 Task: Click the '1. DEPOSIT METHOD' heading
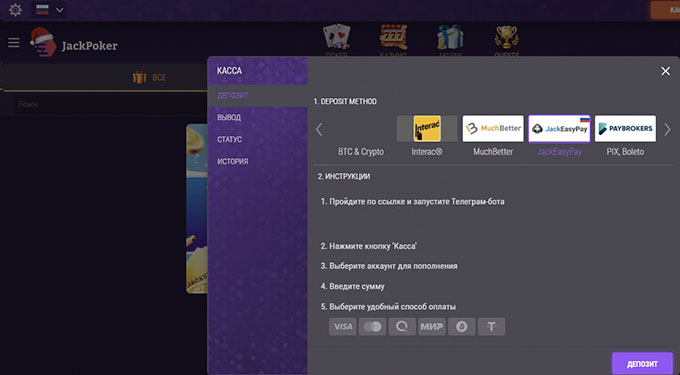tap(345, 101)
